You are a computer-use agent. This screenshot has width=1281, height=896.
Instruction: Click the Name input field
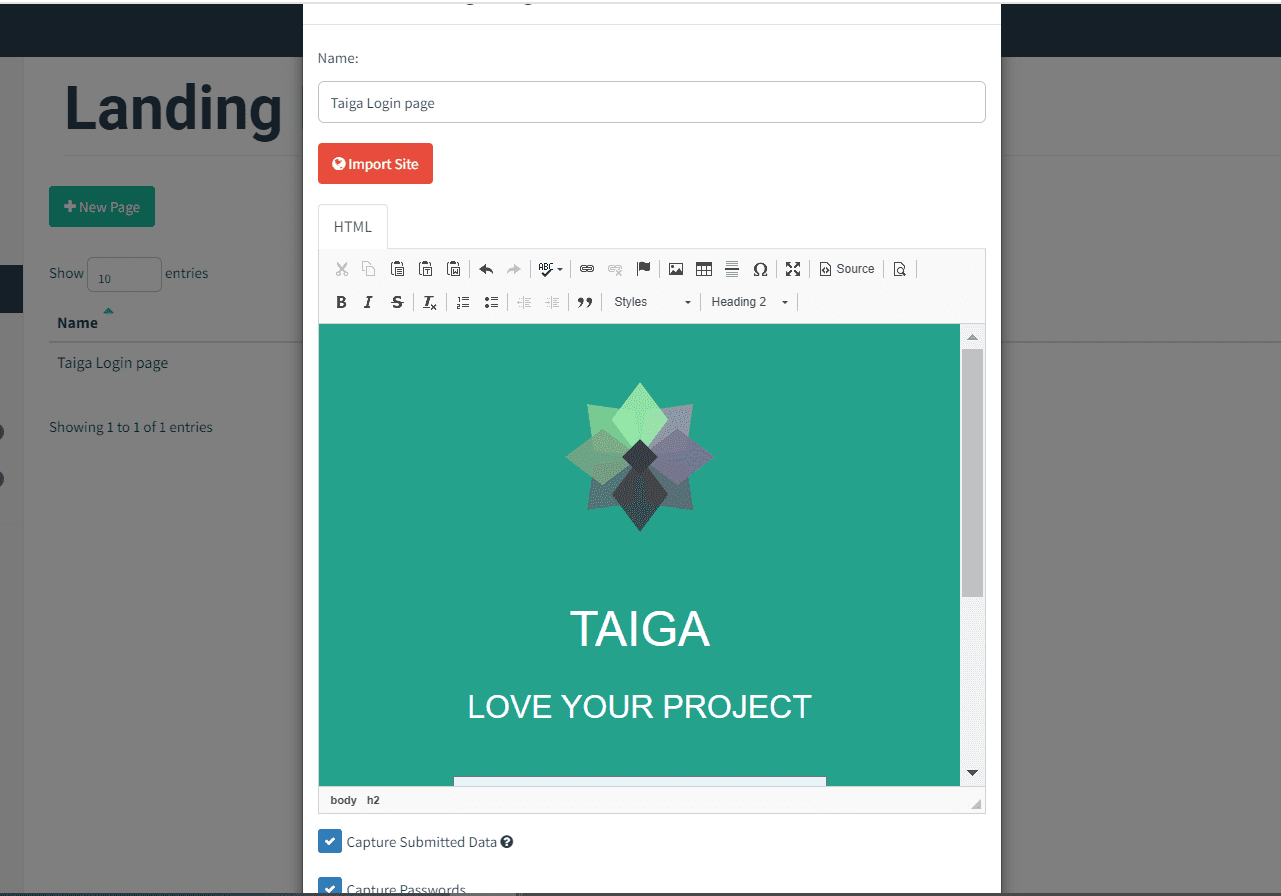pyautogui.click(x=652, y=102)
